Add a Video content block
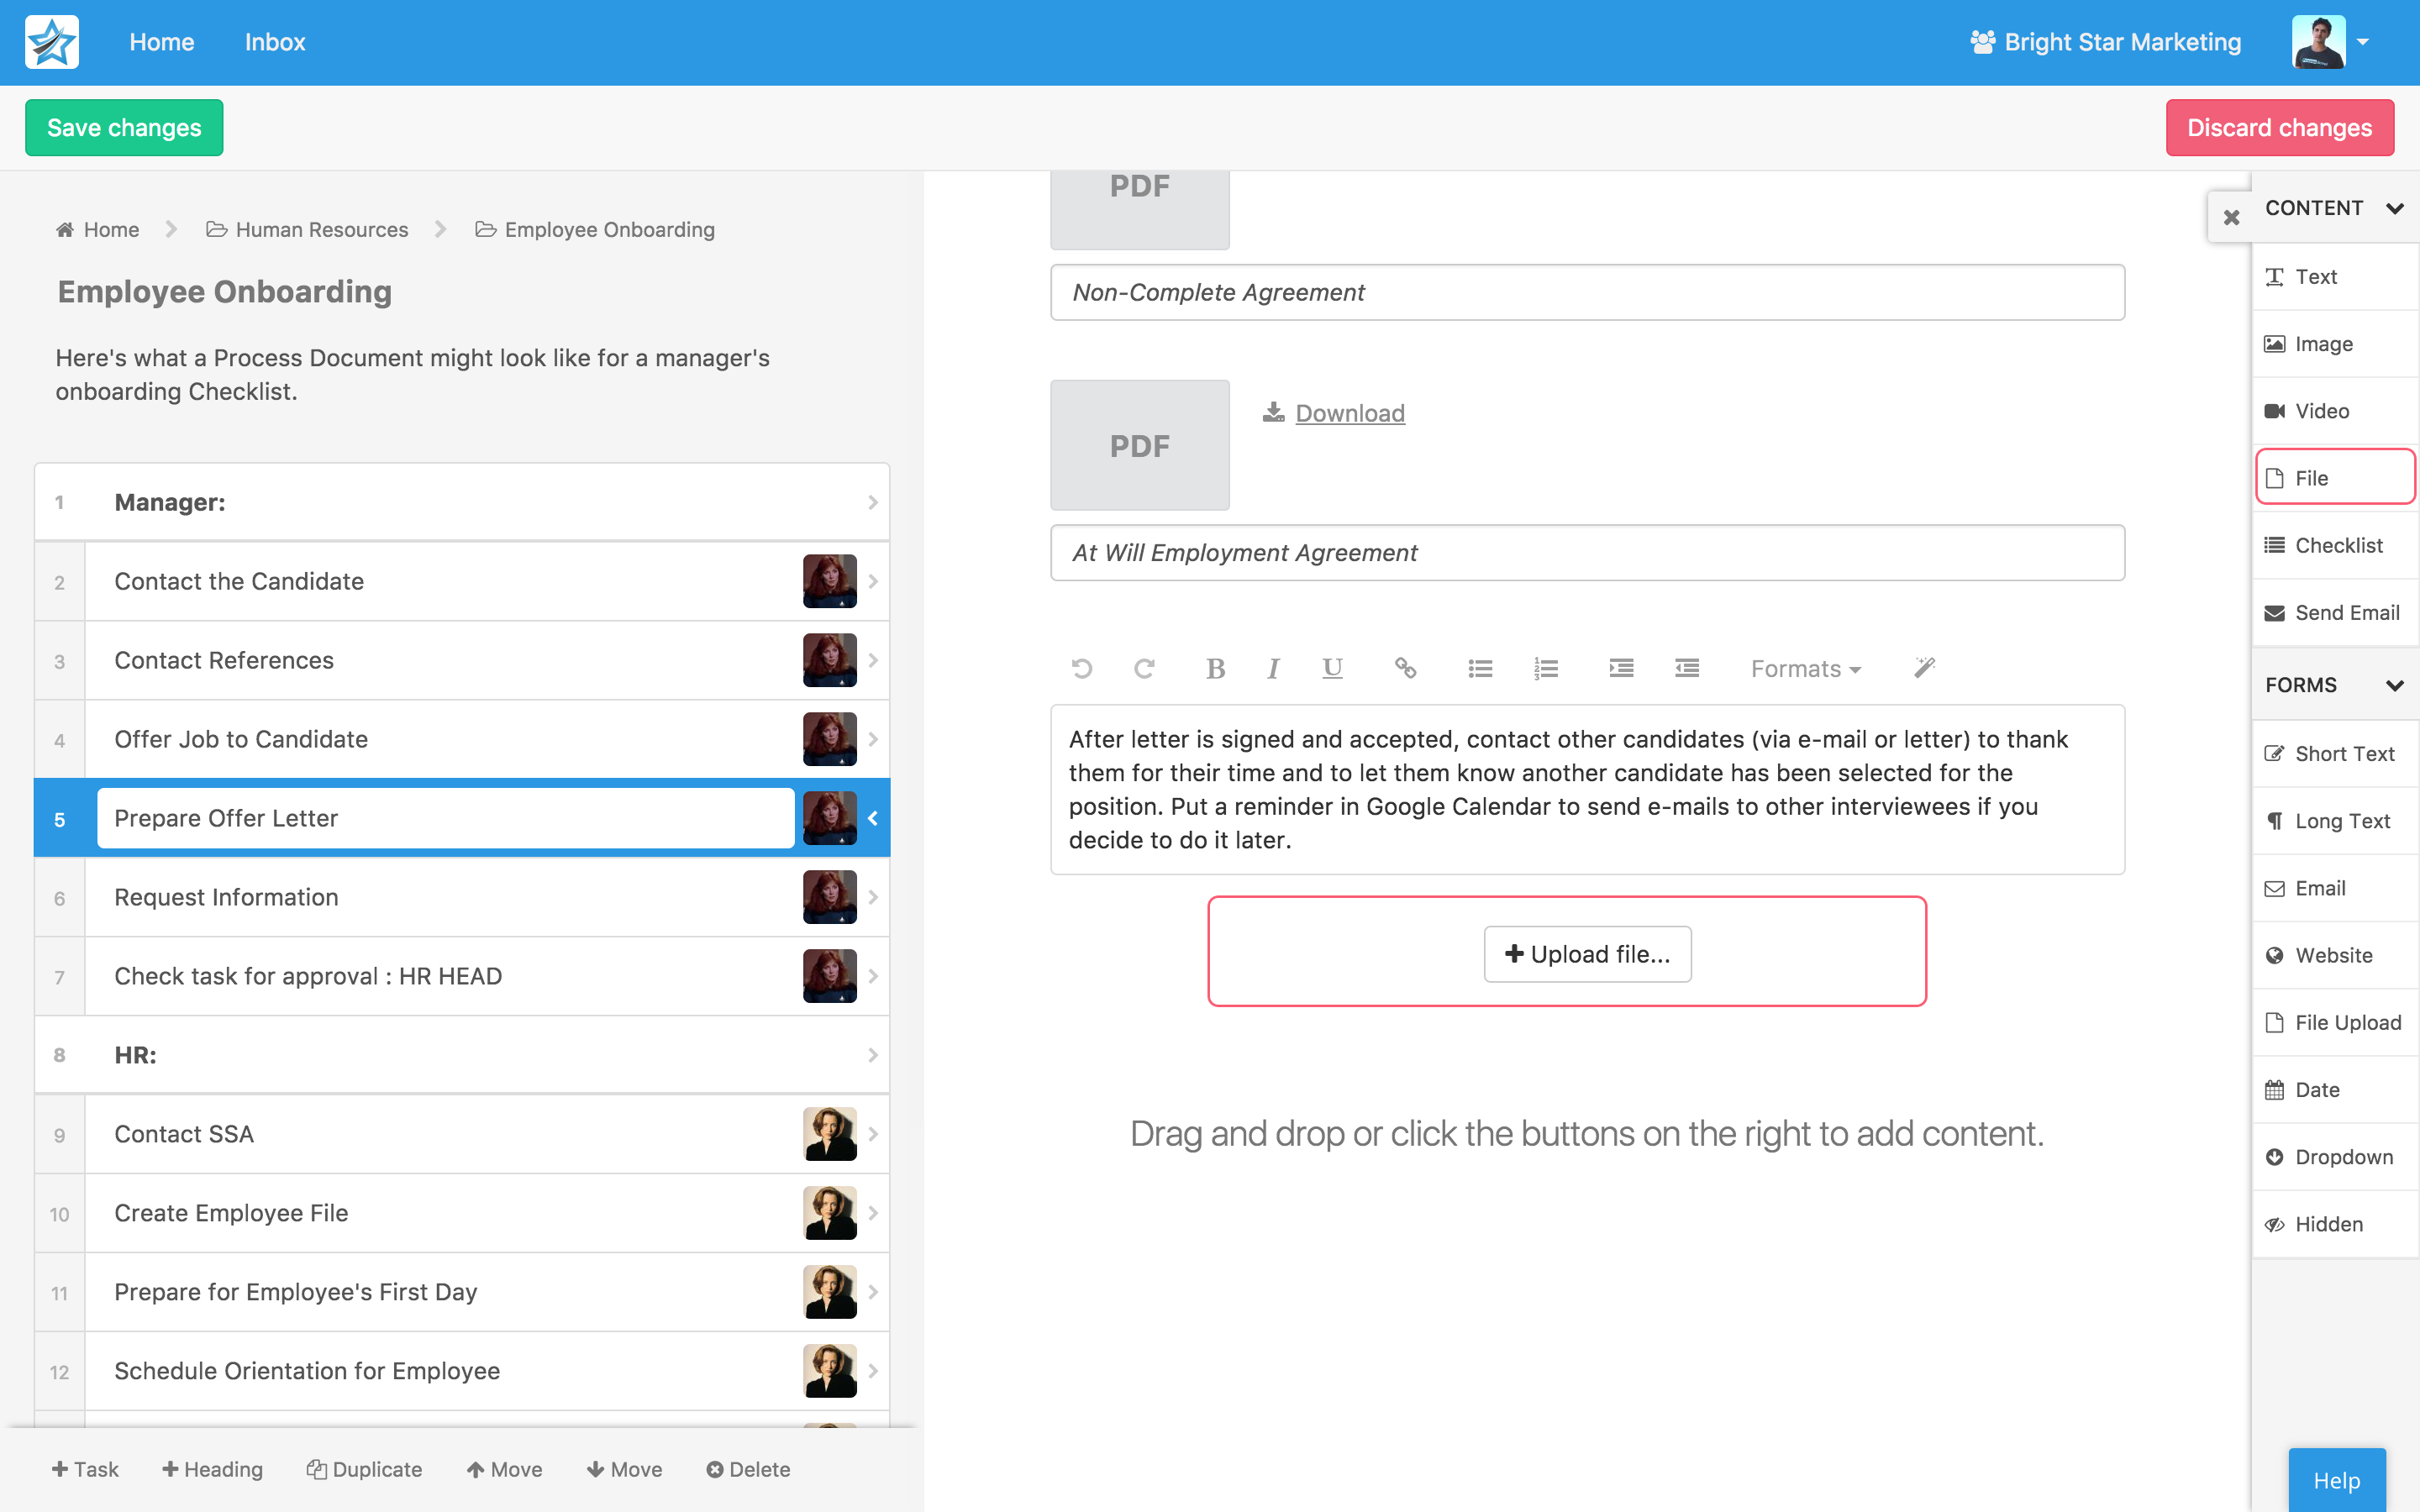The width and height of the screenshot is (2420, 1512). pos(2336,410)
